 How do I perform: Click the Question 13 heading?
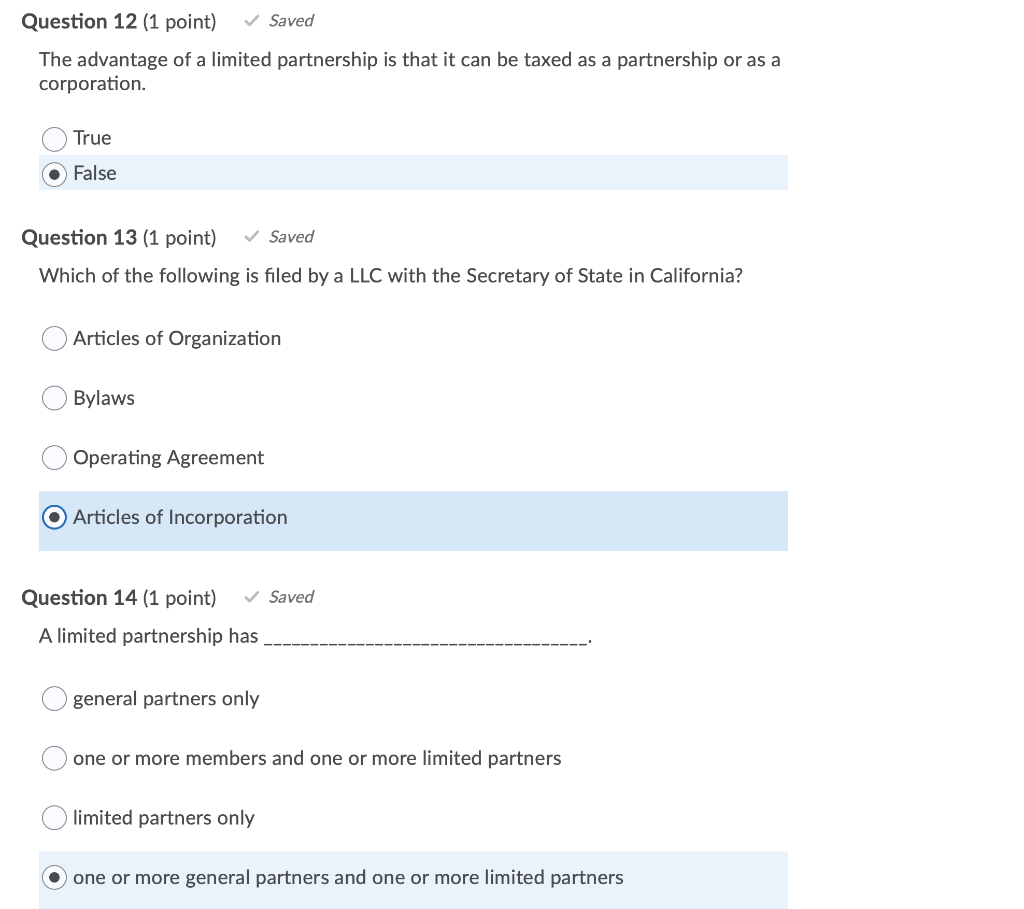point(79,237)
